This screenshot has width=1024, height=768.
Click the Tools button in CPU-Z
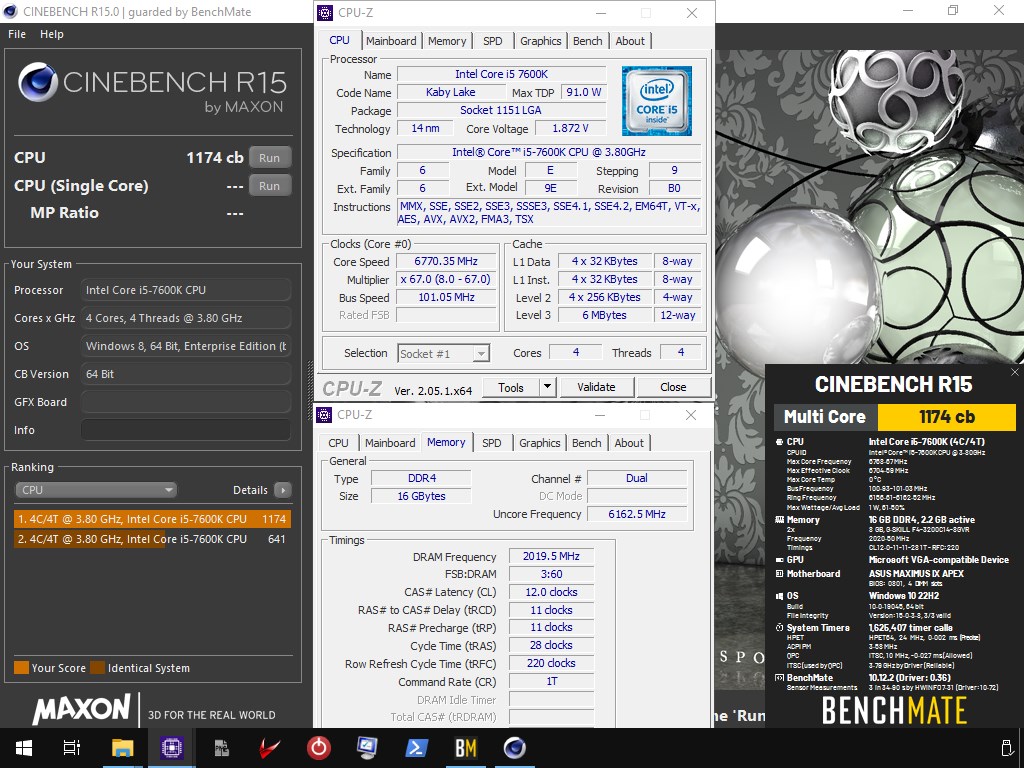511,387
